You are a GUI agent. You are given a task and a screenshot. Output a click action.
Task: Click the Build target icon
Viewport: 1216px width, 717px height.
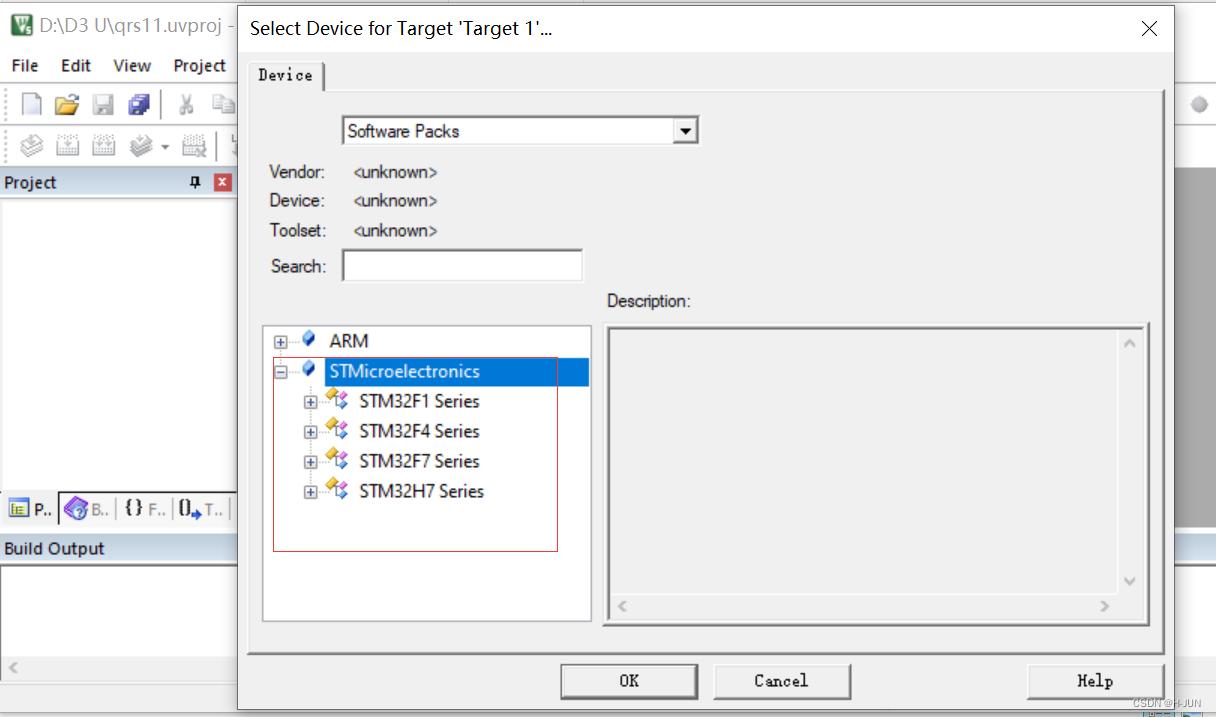point(67,146)
